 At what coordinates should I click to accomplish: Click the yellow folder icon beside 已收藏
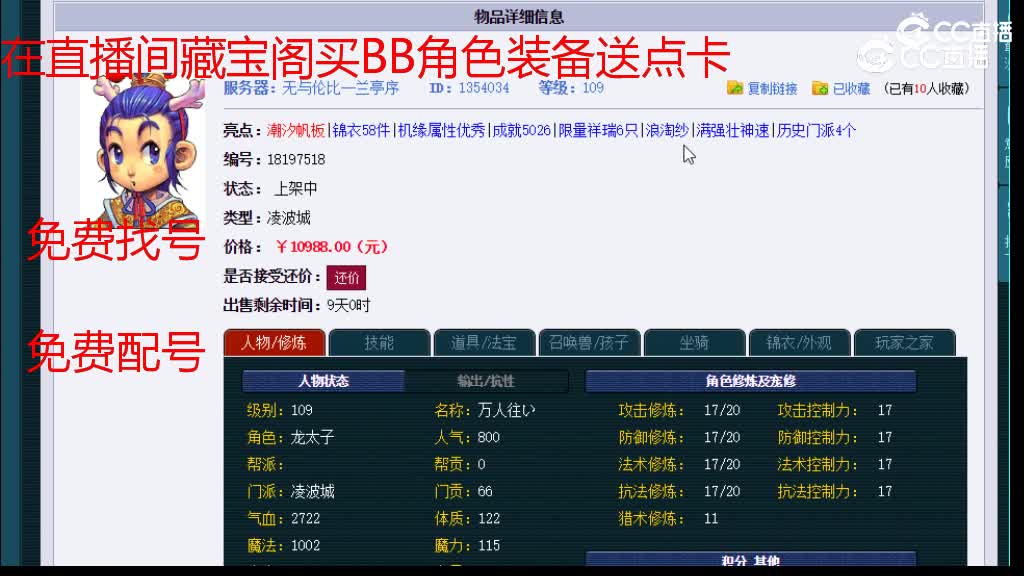[x=820, y=88]
